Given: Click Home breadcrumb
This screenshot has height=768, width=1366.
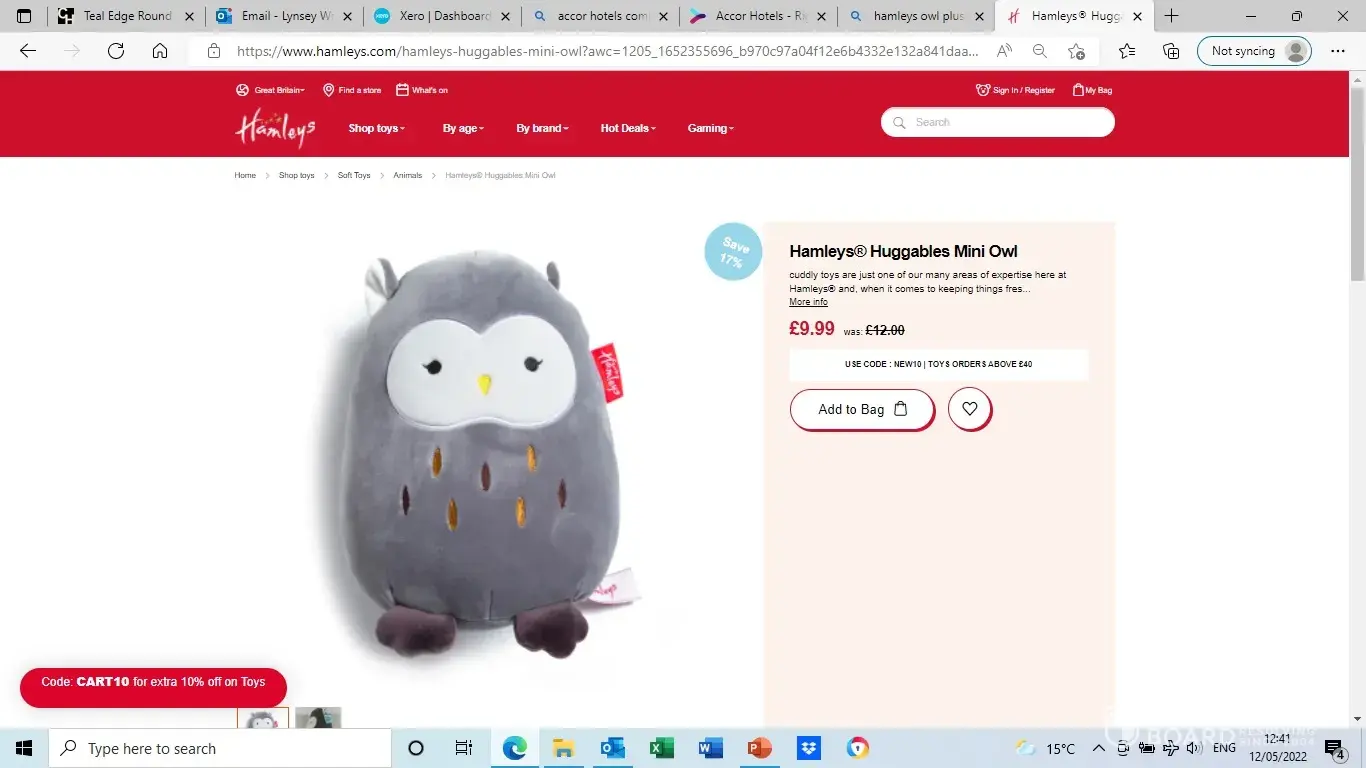Looking at the screenshot, I should [x=245, y=175].
